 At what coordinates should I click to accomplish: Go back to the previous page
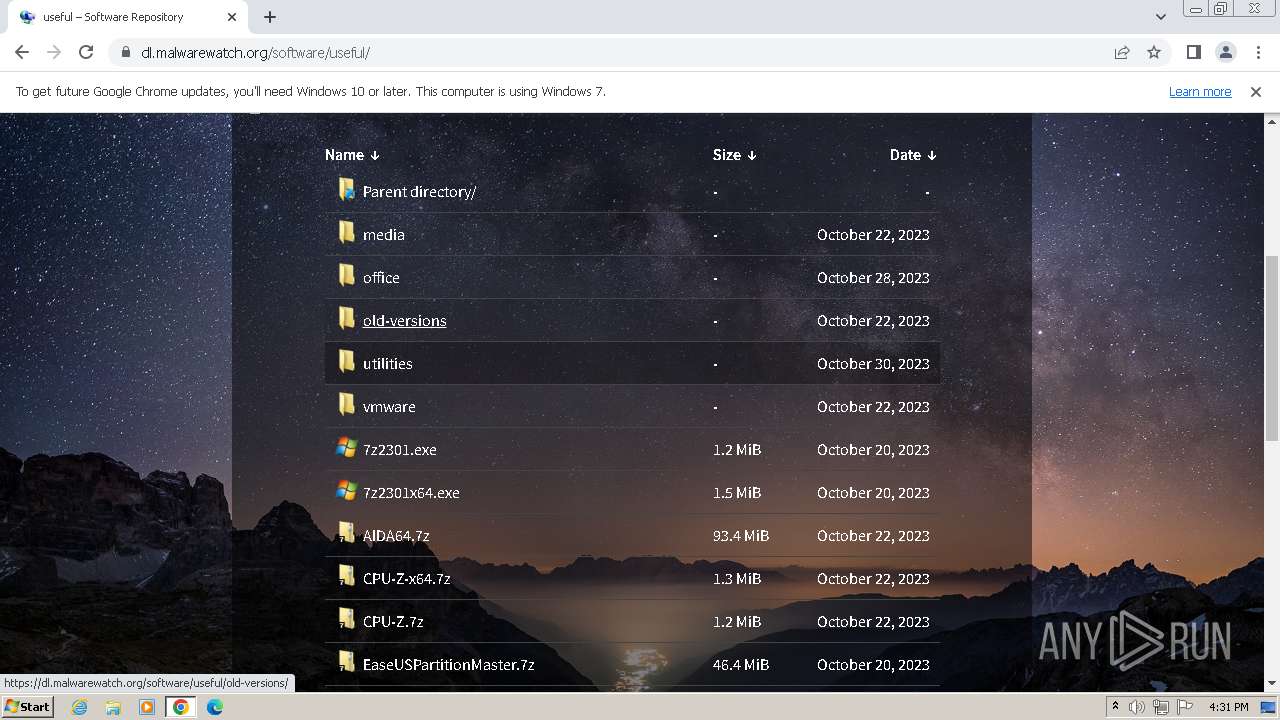[x=22, y=52]
